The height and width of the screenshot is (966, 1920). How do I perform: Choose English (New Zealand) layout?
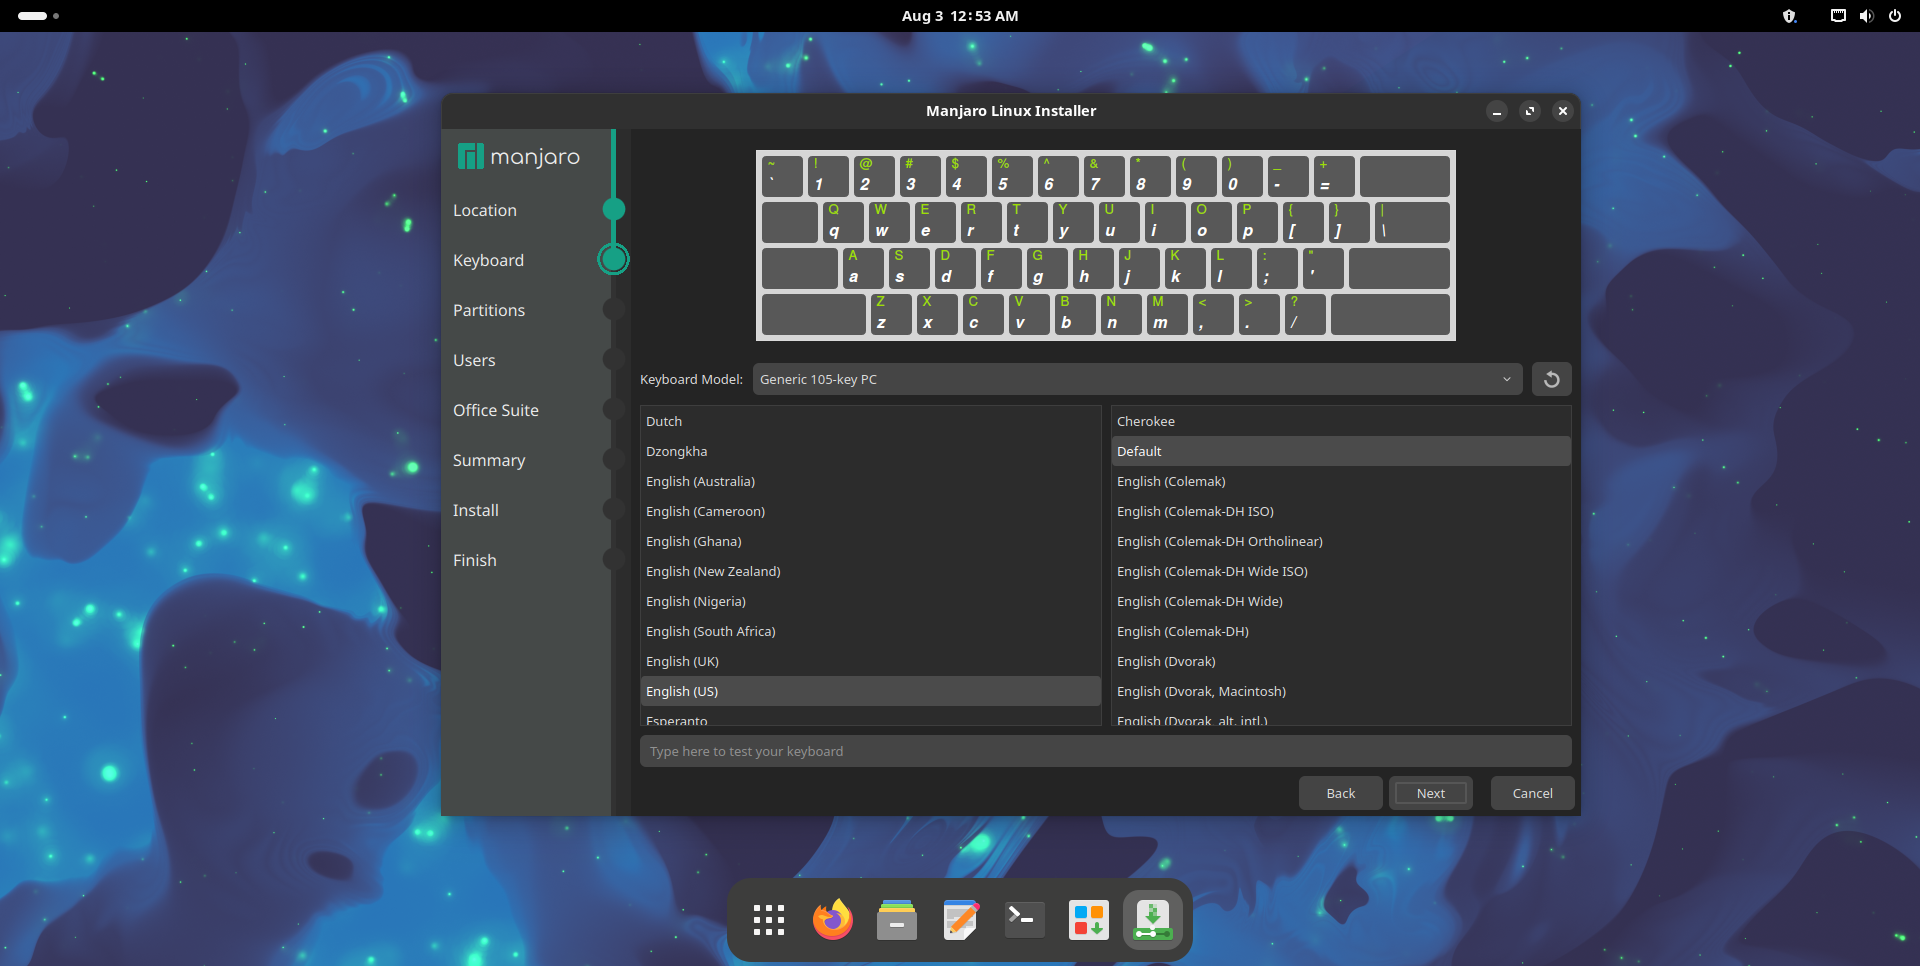(x=870, y=571)
